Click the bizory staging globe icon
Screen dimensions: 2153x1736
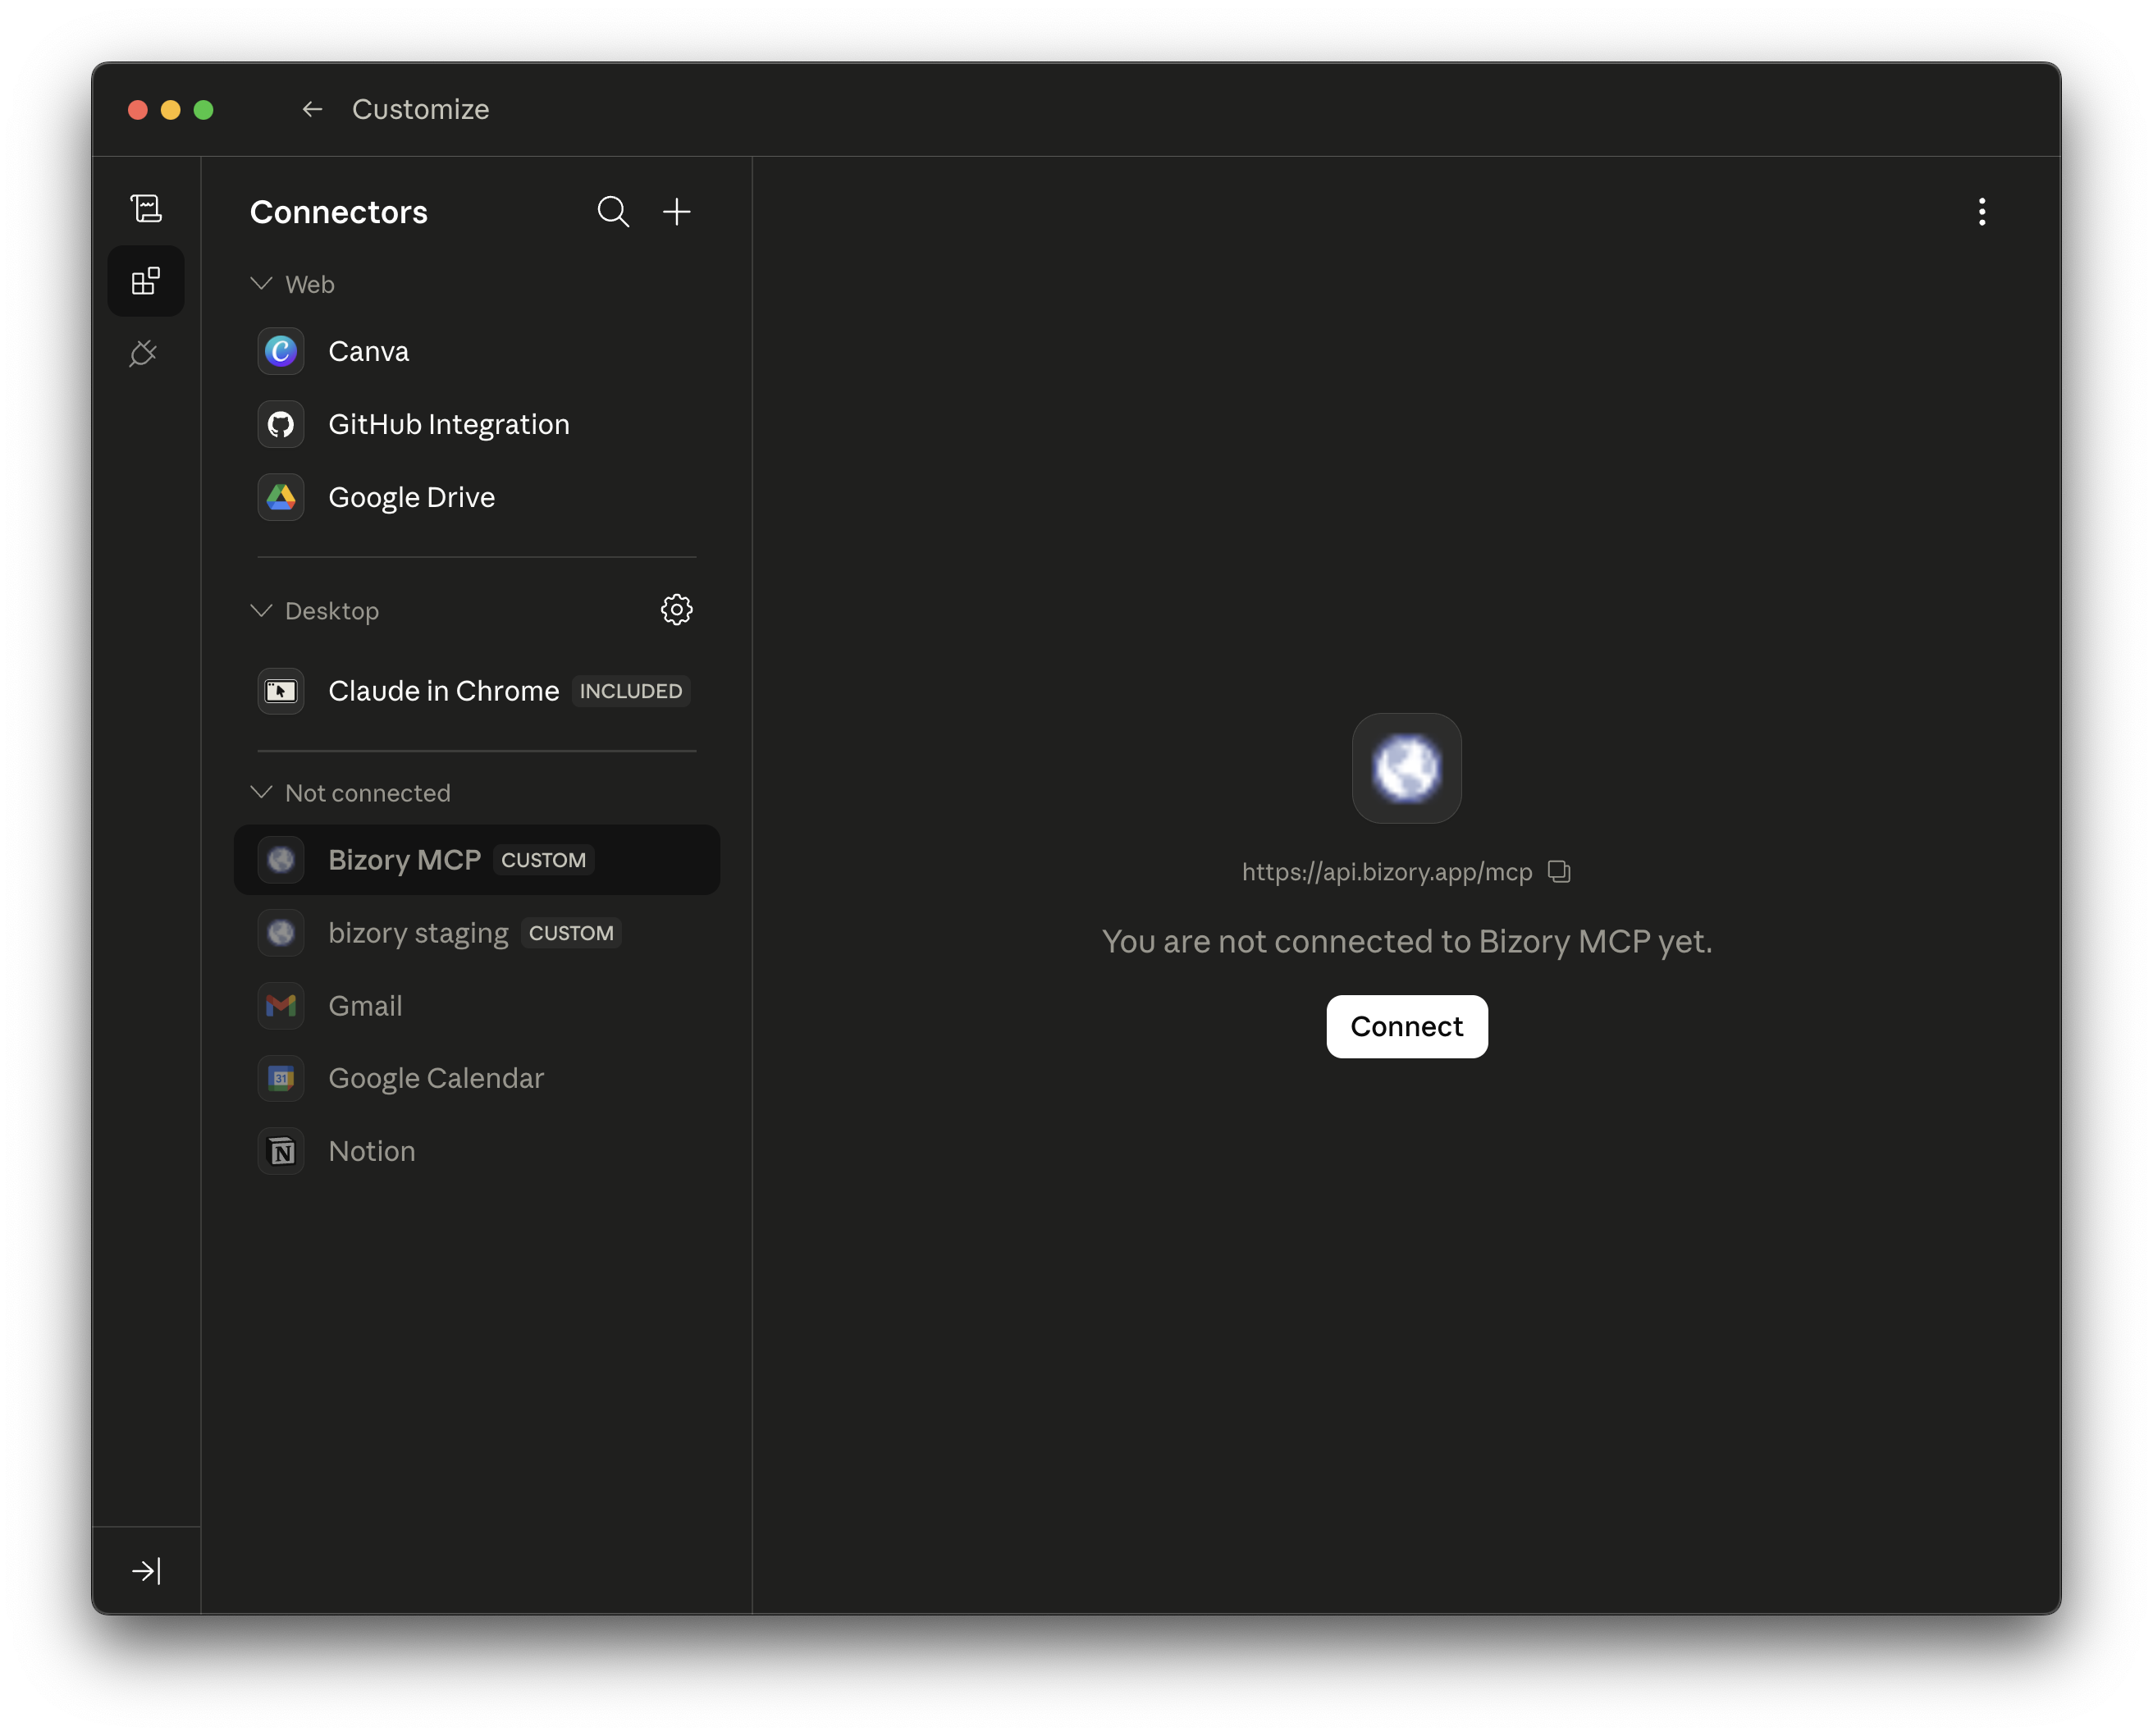(281, 933)
